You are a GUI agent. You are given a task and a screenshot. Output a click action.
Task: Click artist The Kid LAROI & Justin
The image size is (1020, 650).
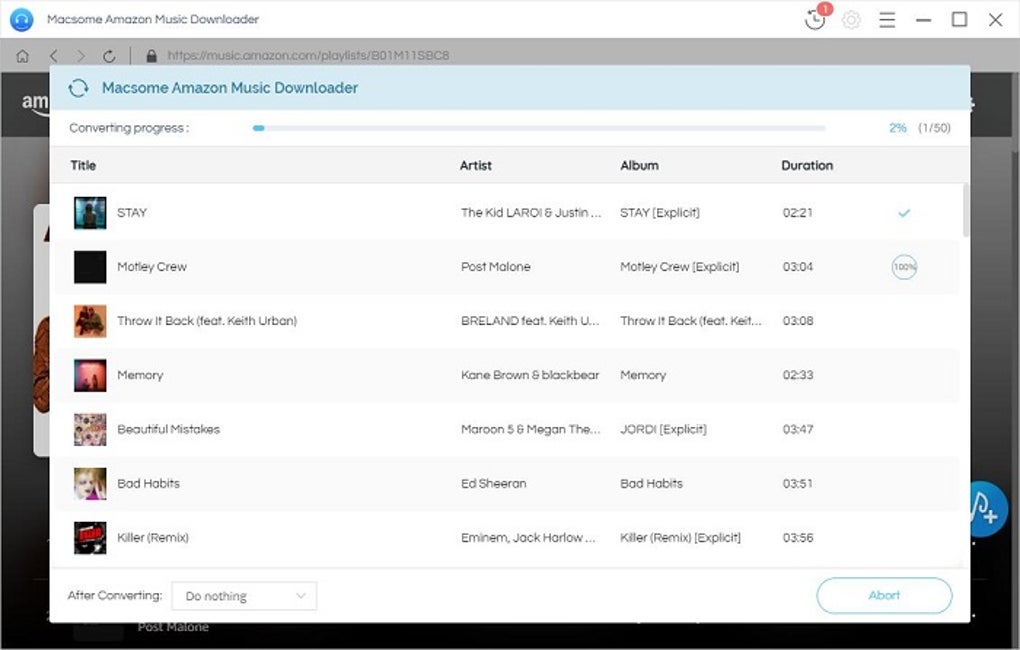pyautogui.click(x=531, y=213)
